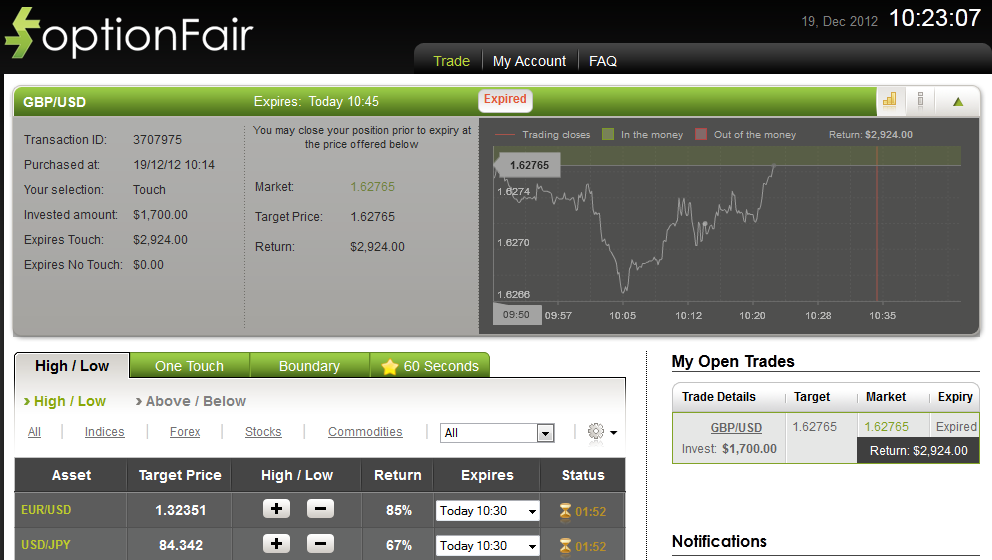
Task: Click the Expiry column header in My Open Trades
Action: click(955, 397)
